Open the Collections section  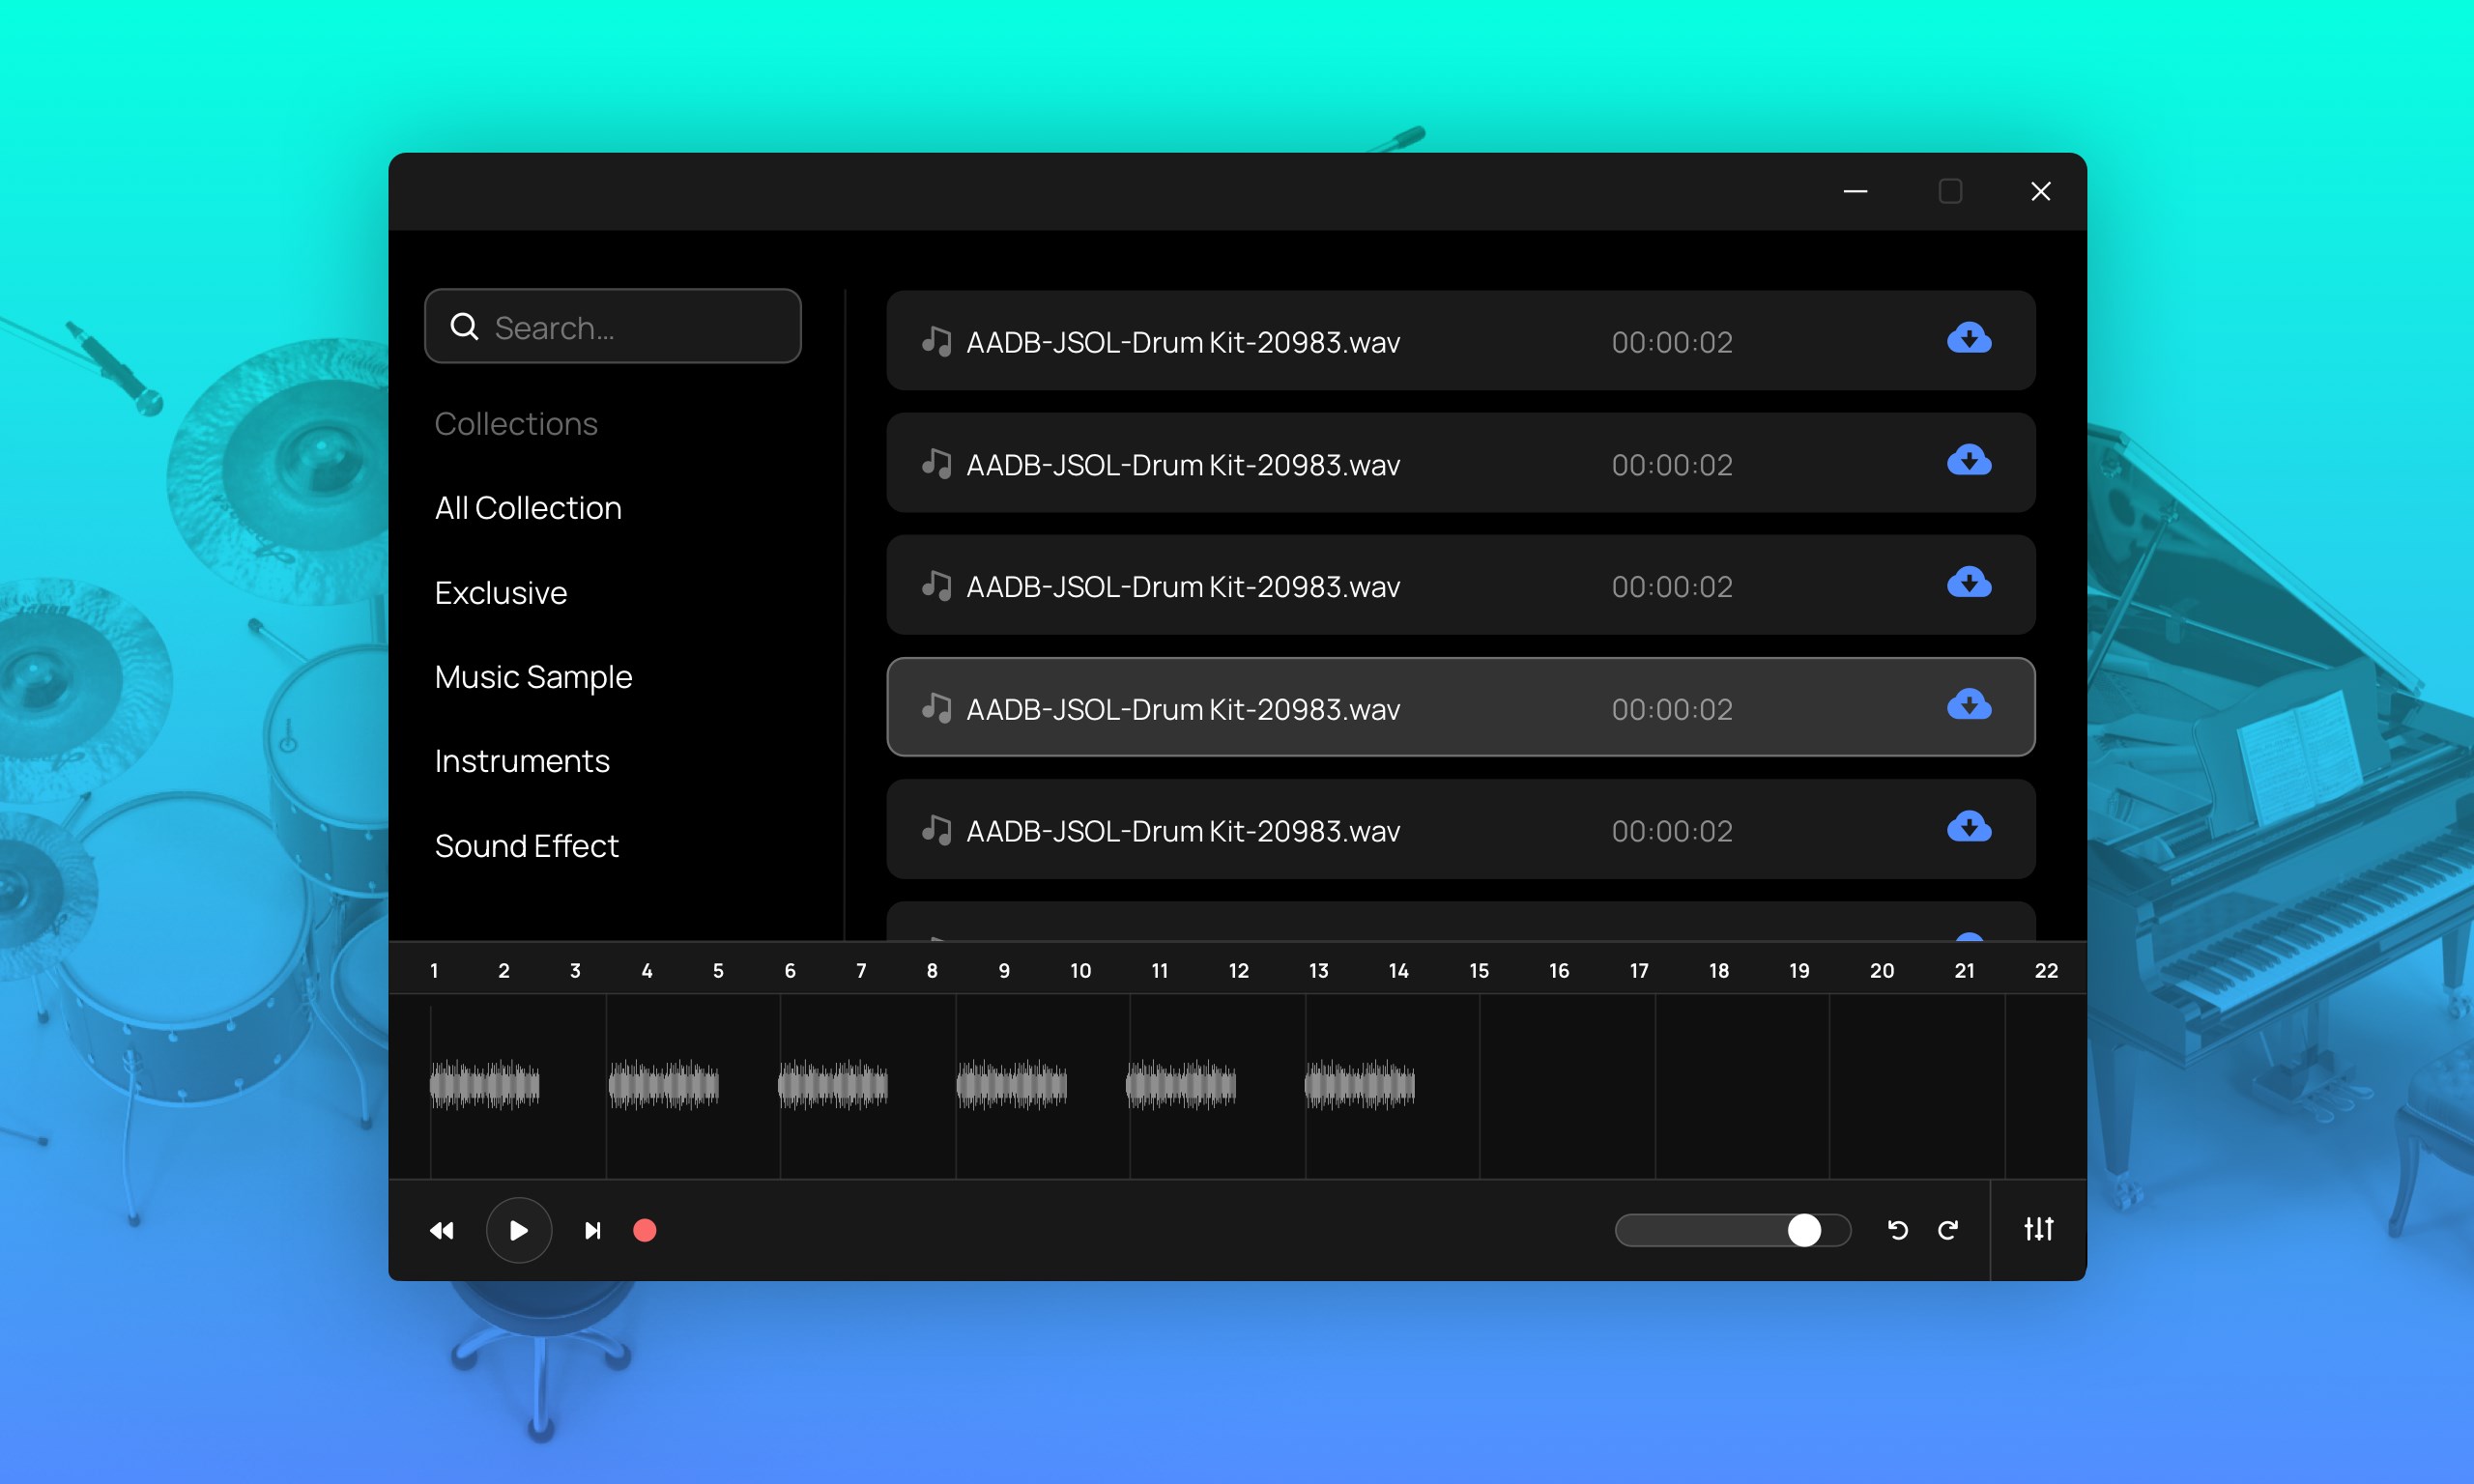tap(515, 423)
